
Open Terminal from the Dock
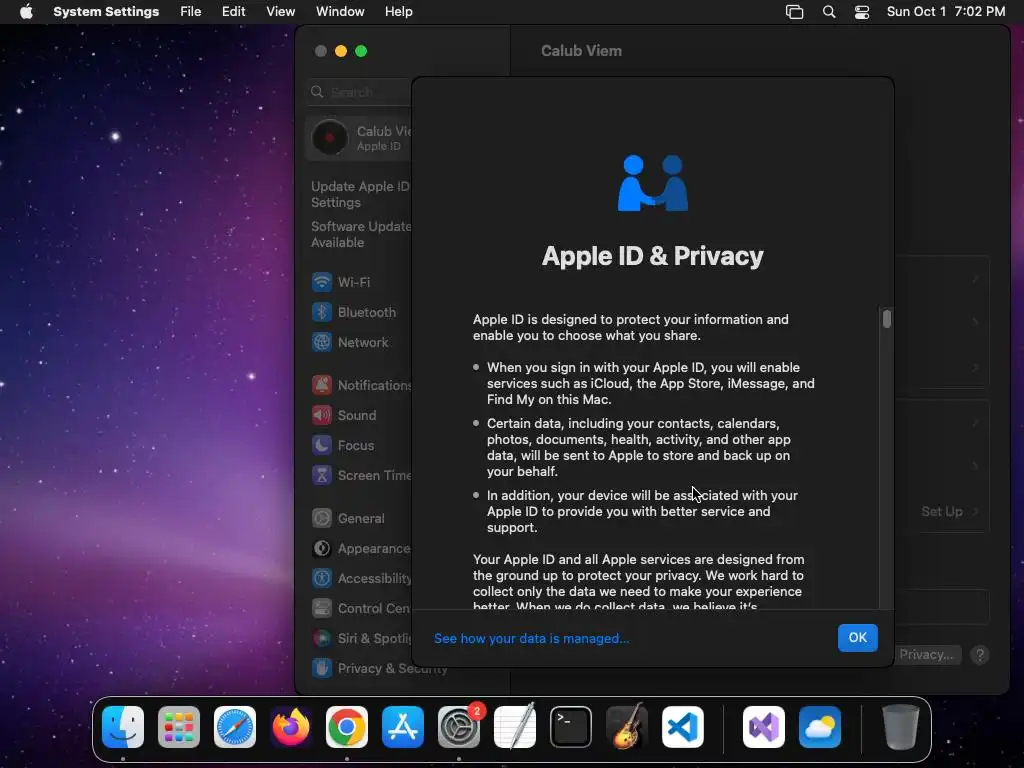click(x=571, y=727)
